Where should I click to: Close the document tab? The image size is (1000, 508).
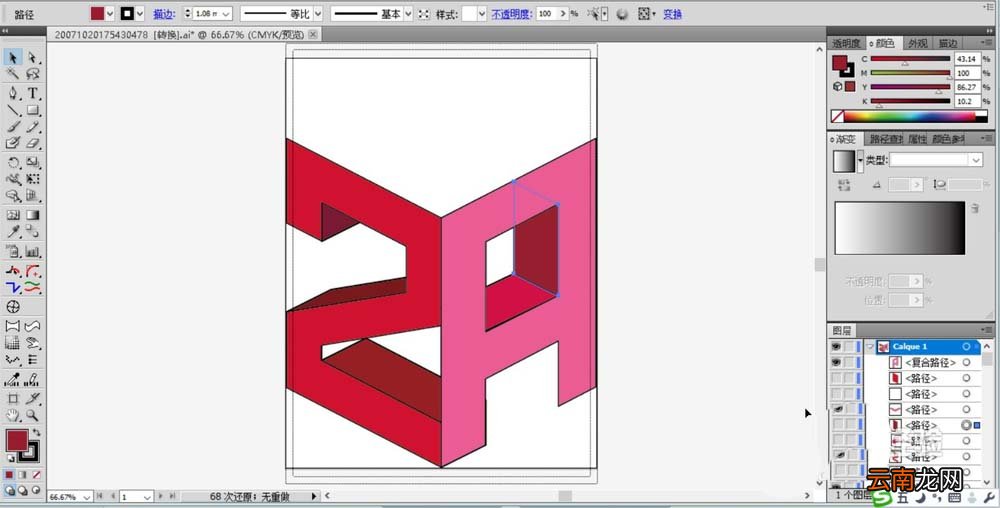coord(313,34)
